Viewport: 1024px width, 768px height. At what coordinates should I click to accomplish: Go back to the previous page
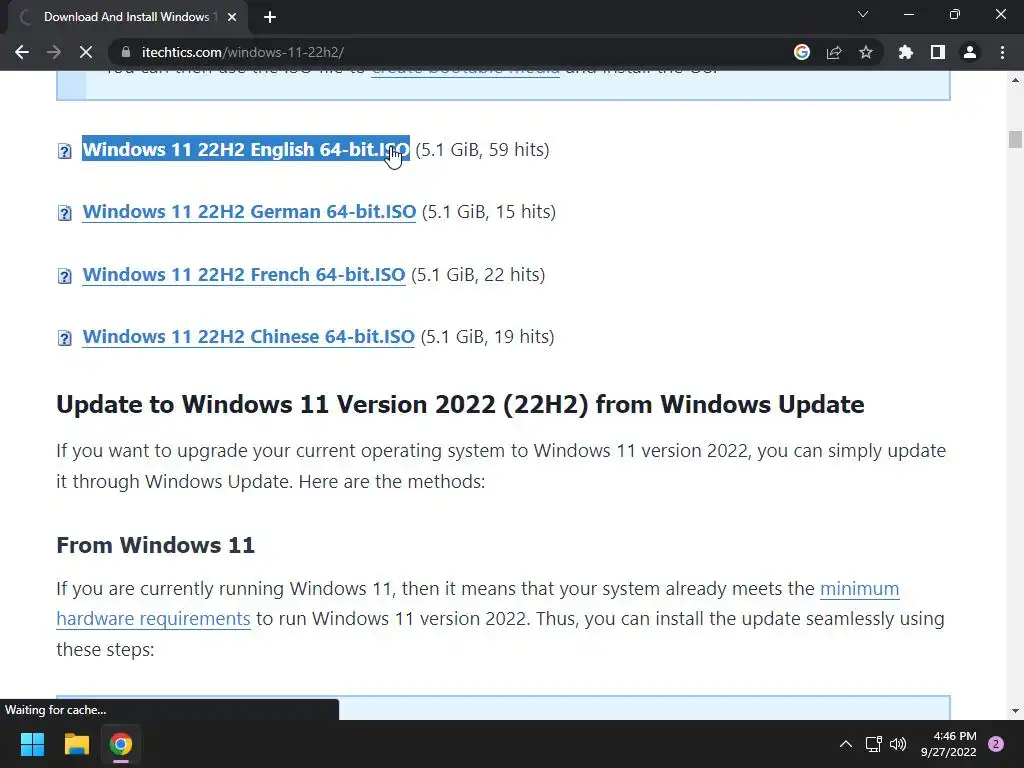point(22,52)
